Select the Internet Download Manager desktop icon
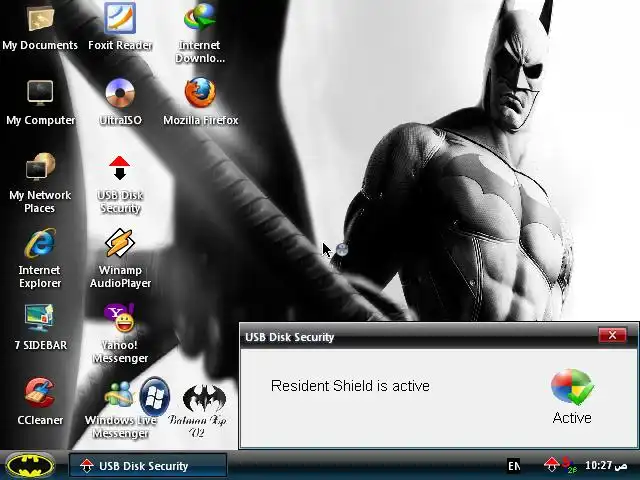Image resolution: width=640 pixels, height=480 pixels. pos(200,33)
